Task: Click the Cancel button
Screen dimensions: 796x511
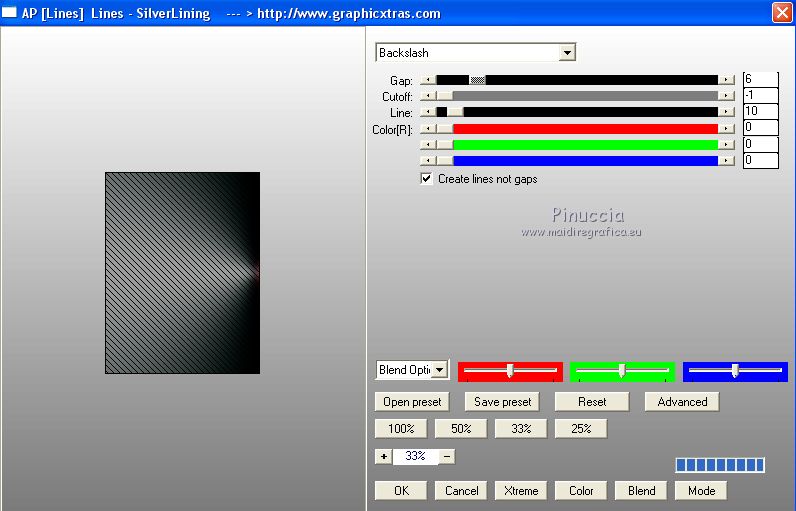Action: pyautogui.click(x=461, y=491)
